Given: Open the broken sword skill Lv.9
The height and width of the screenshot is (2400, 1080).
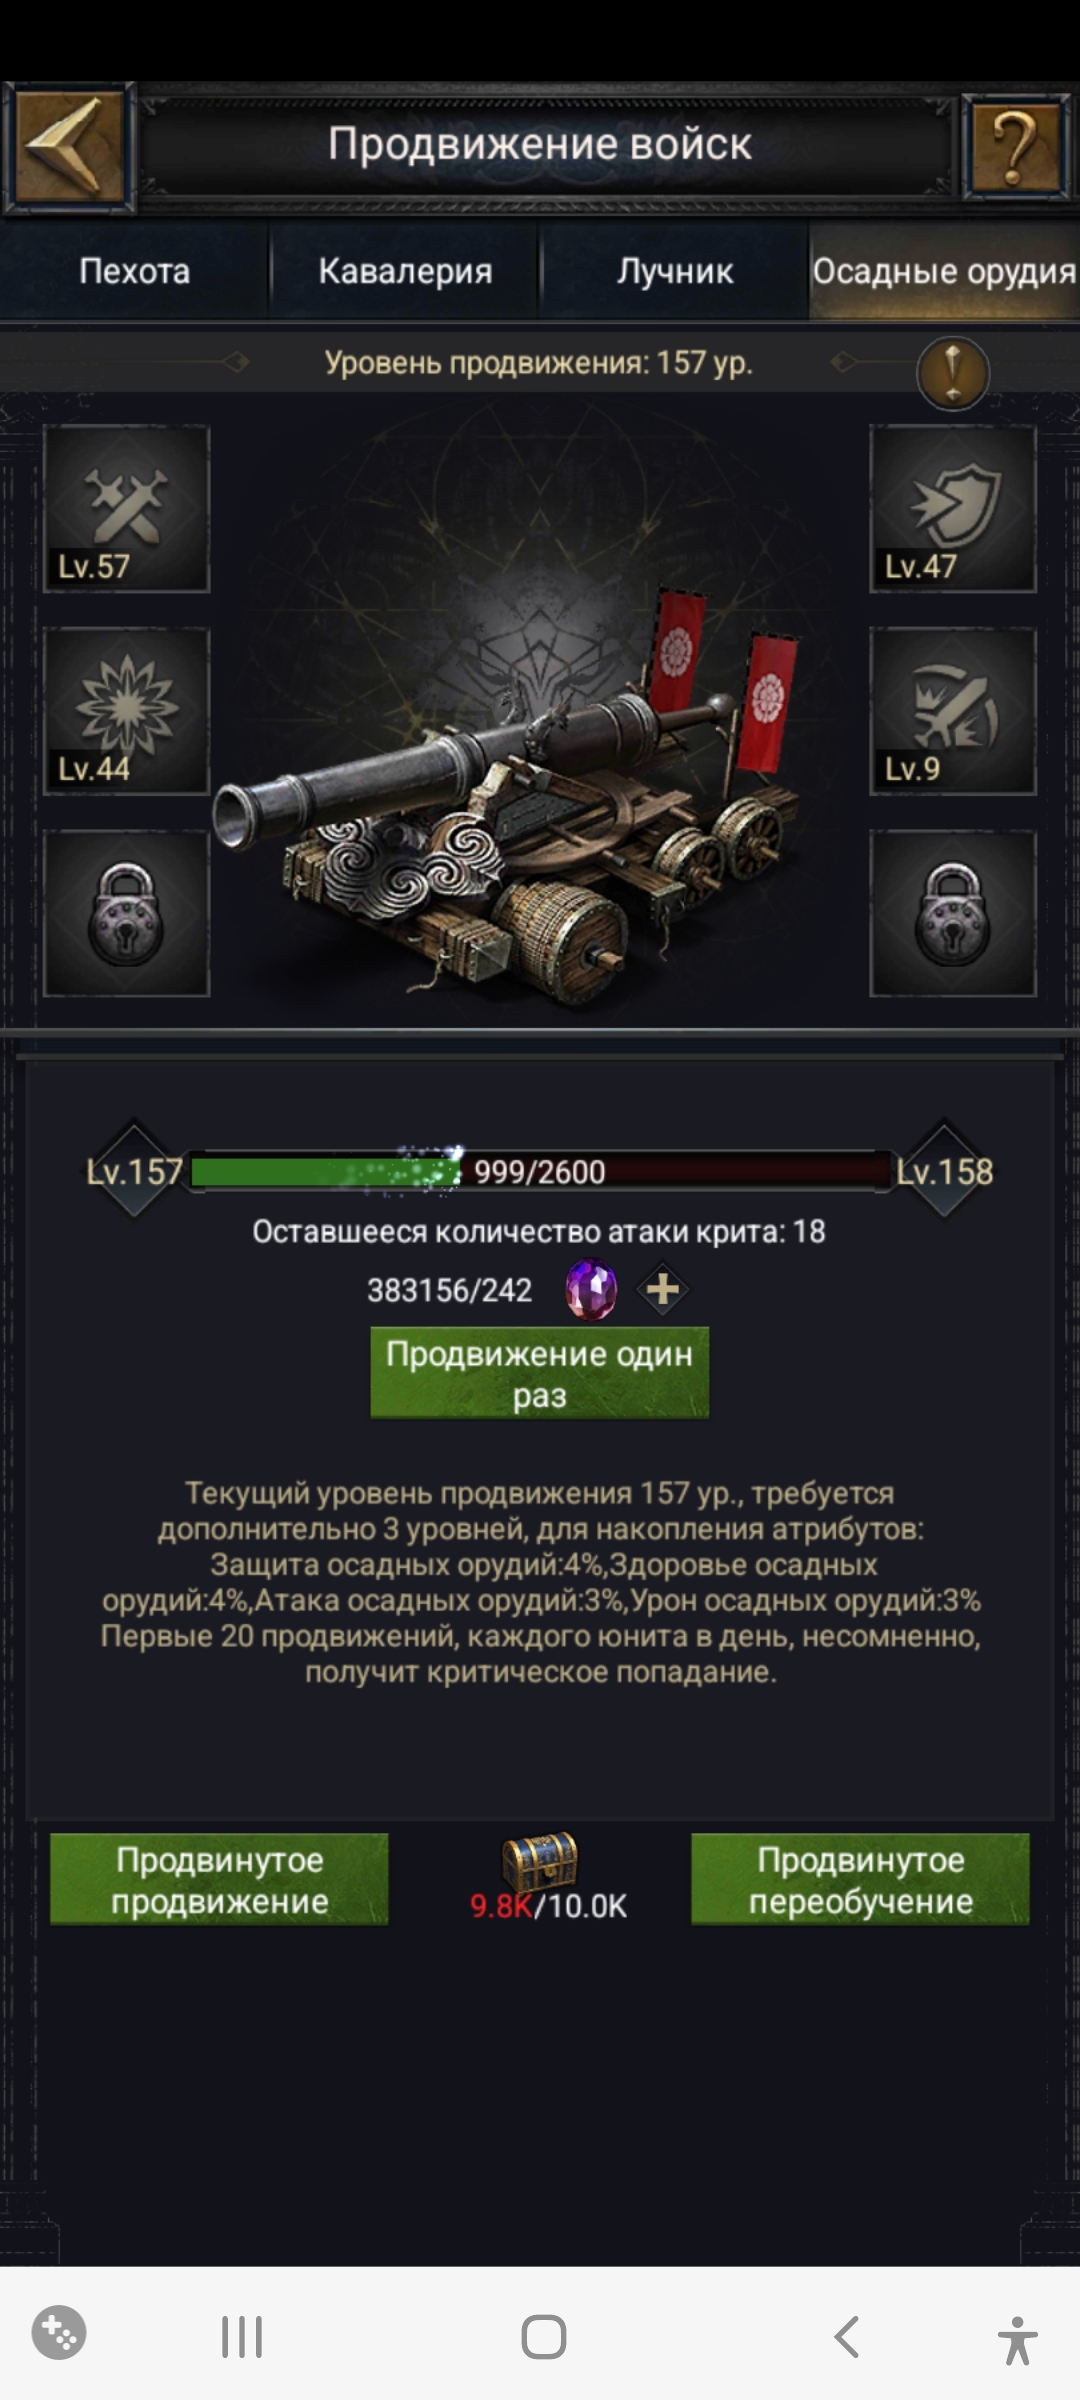Looking at the screenshot, I should [x=953, y=711].
